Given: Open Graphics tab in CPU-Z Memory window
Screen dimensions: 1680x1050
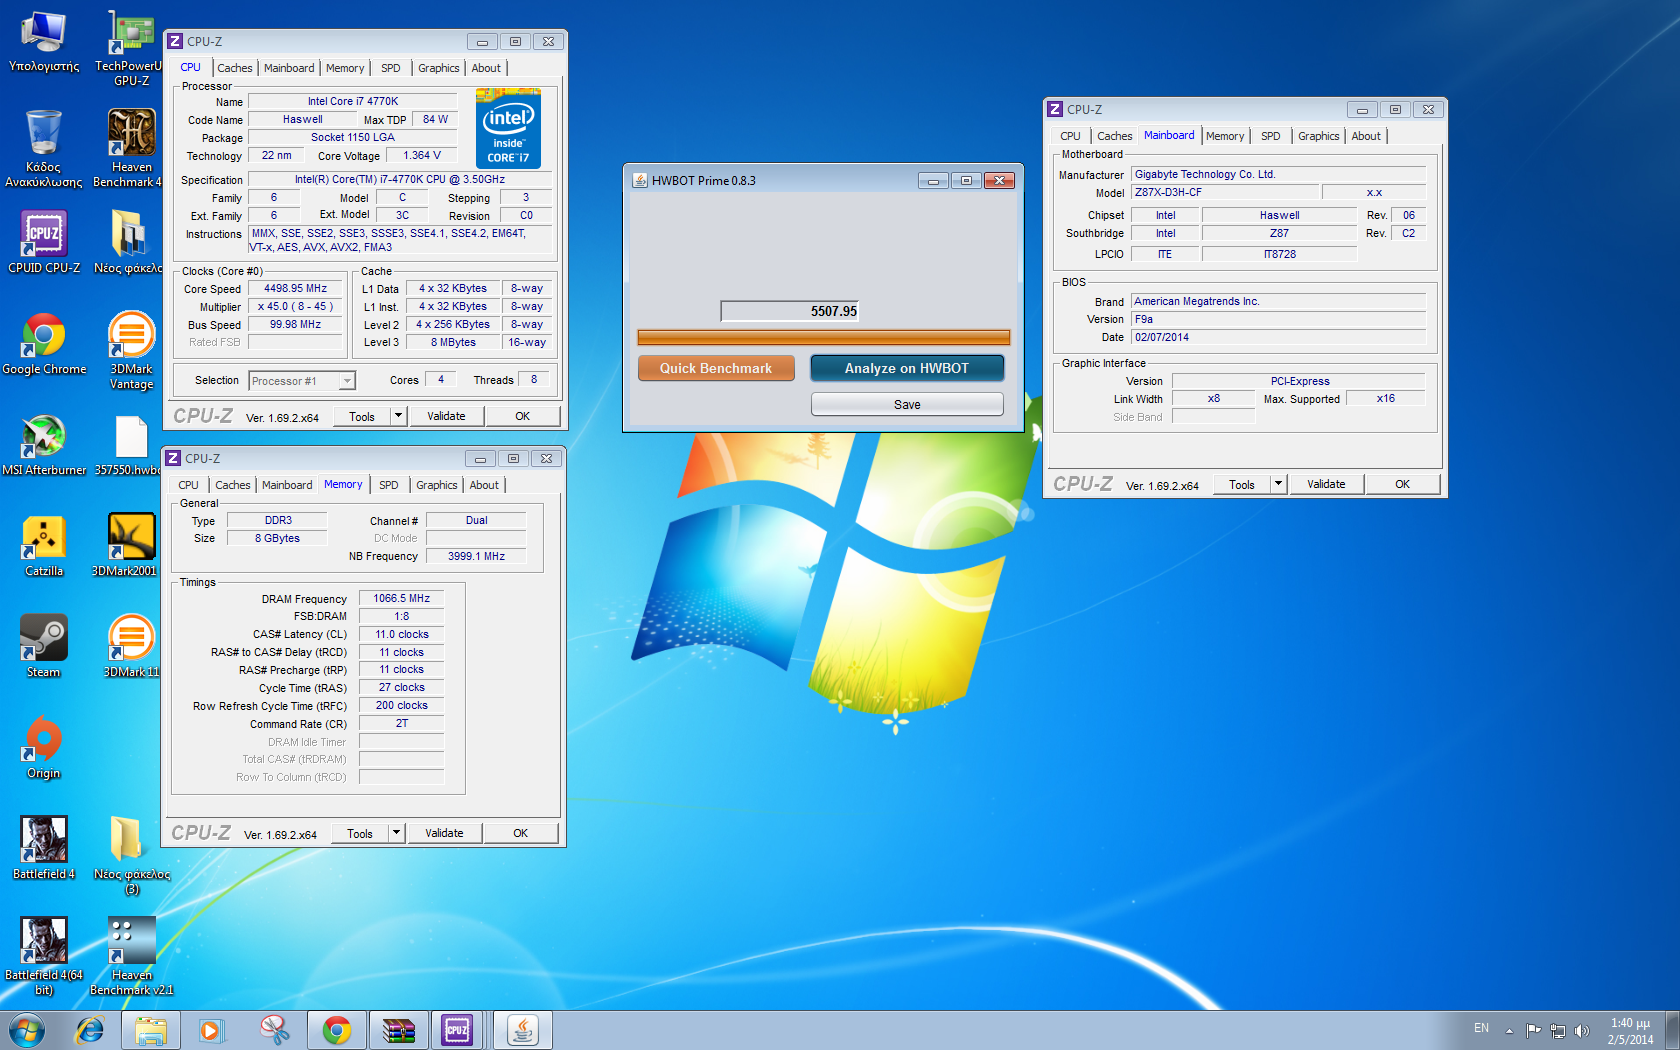Looking at the screenshot, I should pos(437,485).
